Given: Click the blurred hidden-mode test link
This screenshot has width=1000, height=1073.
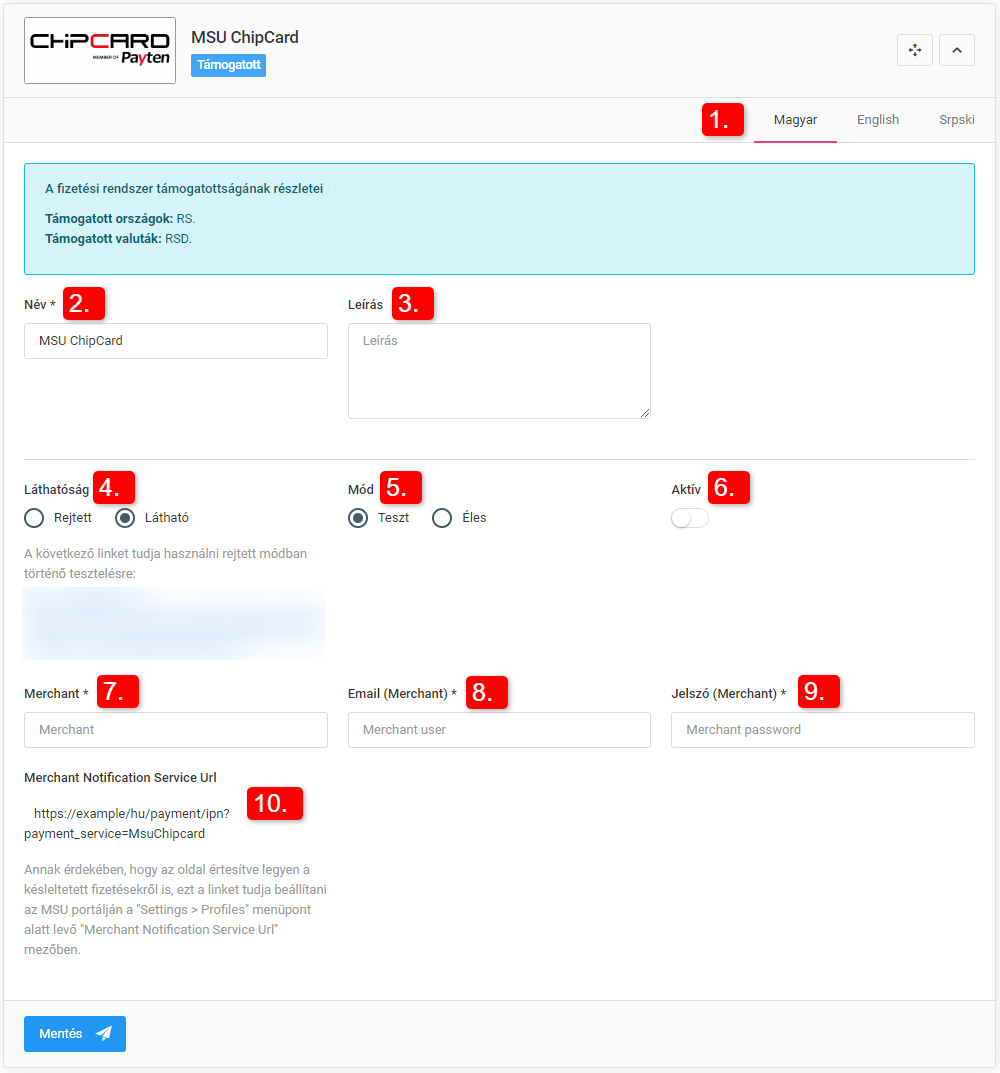Looking at the screenshot, I should pos(175,624).
